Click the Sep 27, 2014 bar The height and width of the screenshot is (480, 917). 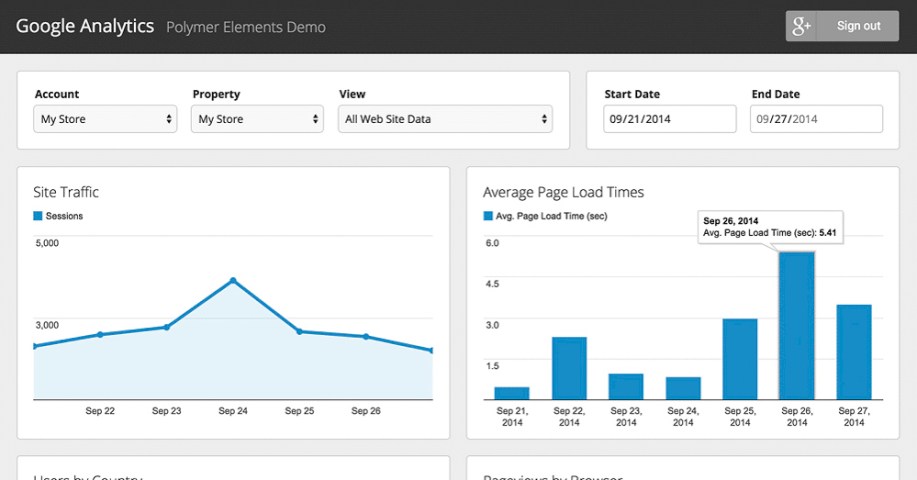pyautogui.click(x=854, y=352)
